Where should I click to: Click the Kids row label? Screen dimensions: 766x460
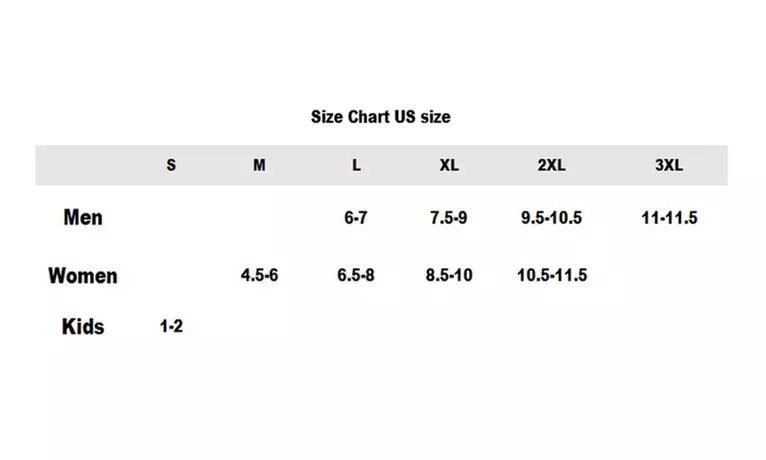[83, 326]
